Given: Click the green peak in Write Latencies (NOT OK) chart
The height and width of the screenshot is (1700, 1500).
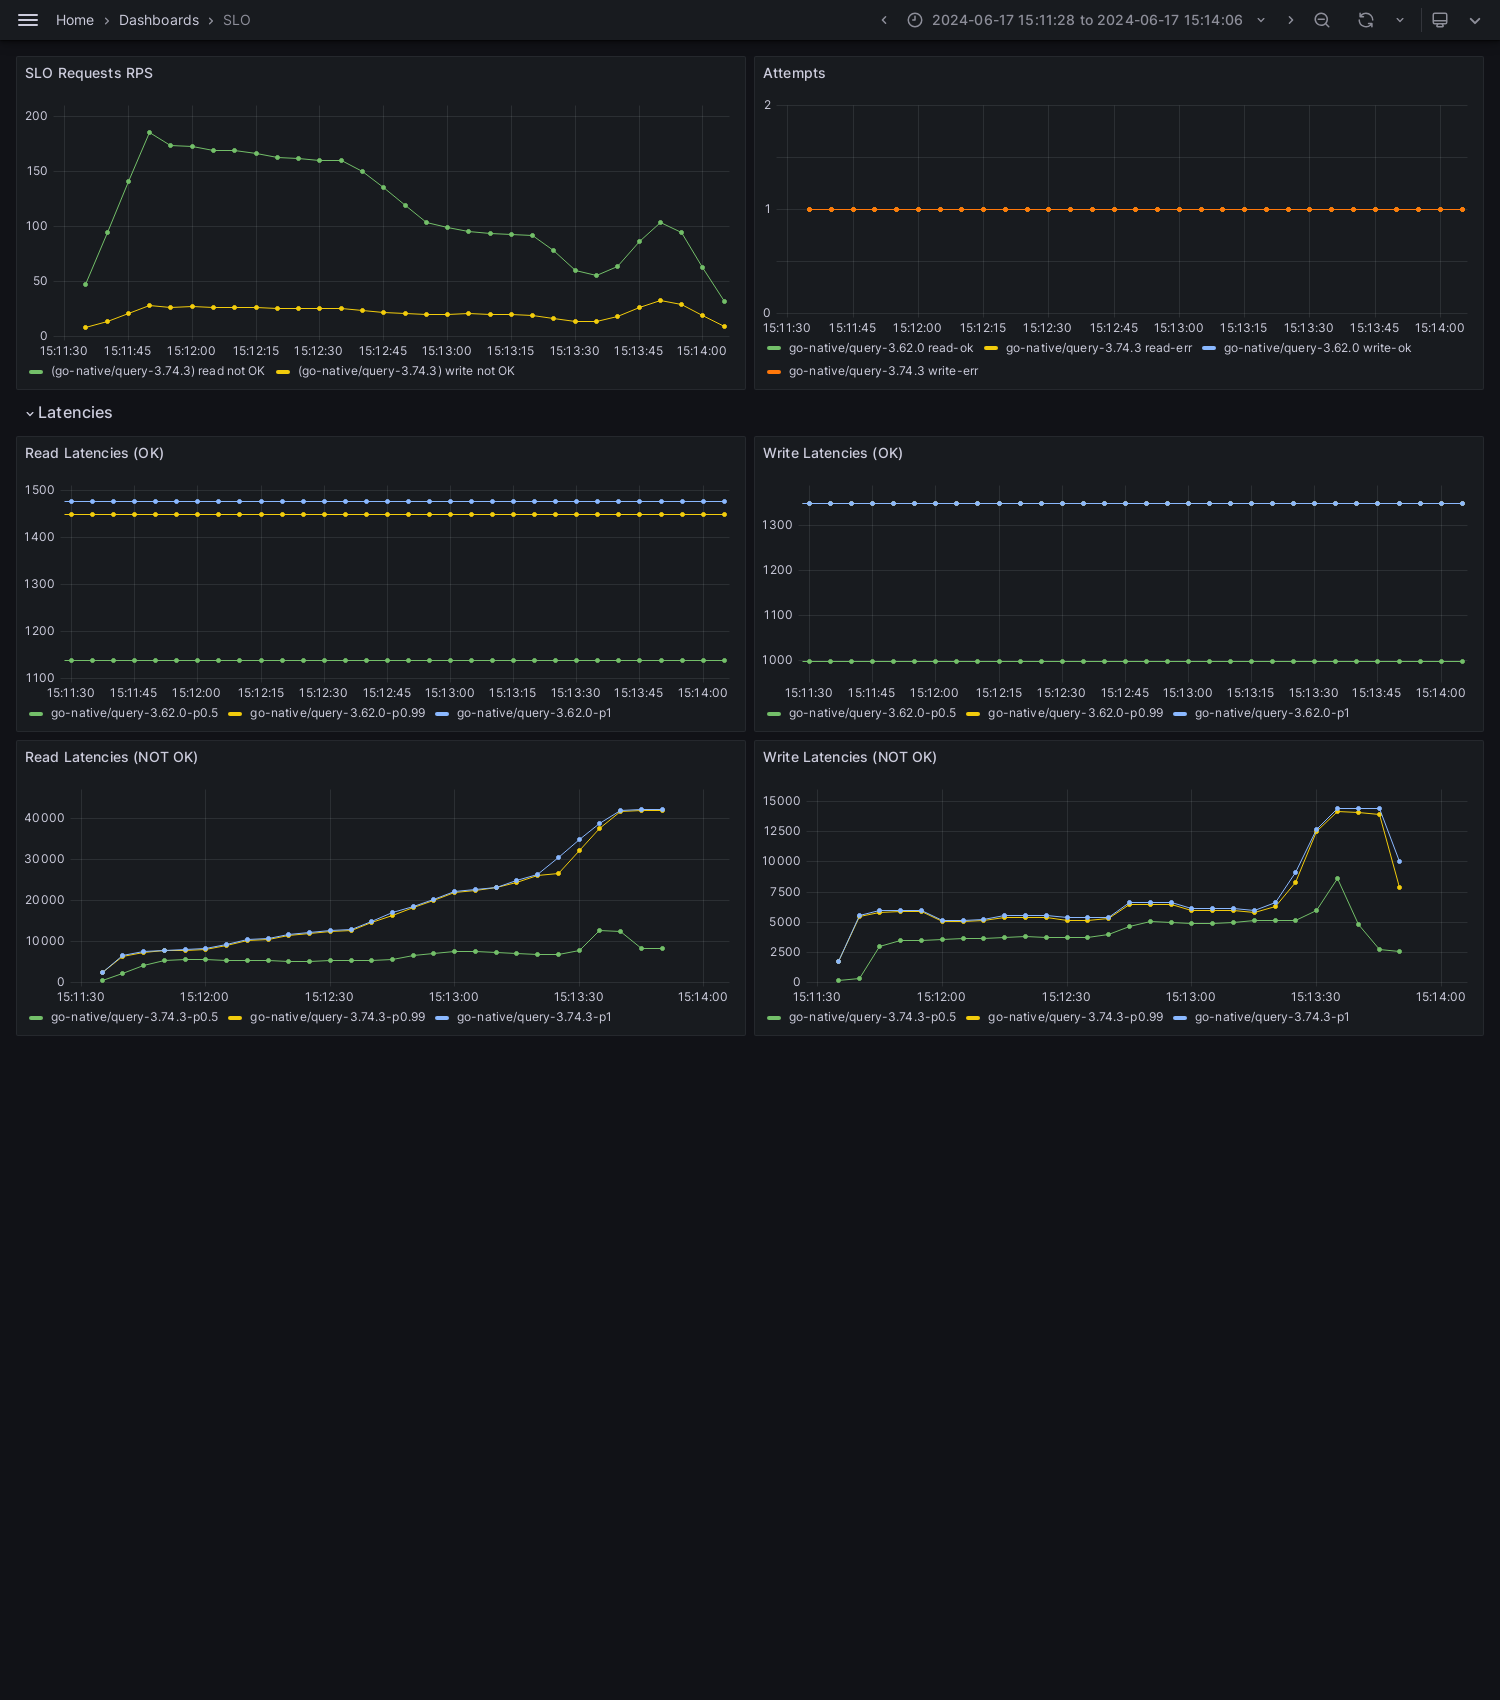Looking at the screenshot, I should (x=1337, y=878).
